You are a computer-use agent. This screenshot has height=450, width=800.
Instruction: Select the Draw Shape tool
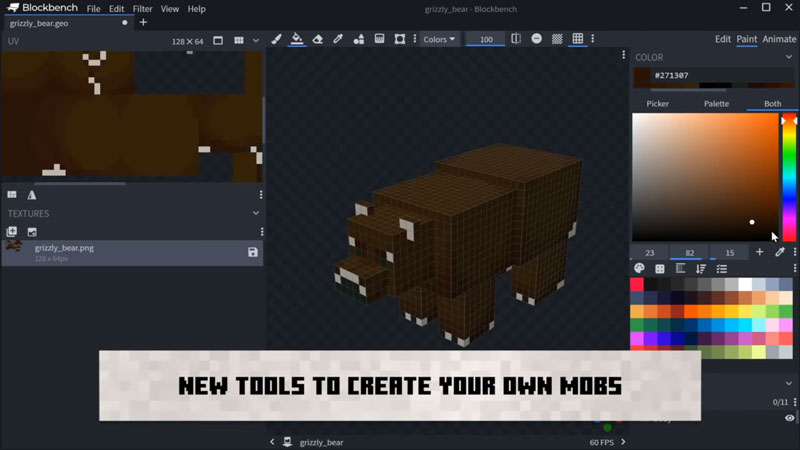click(359, 39)
